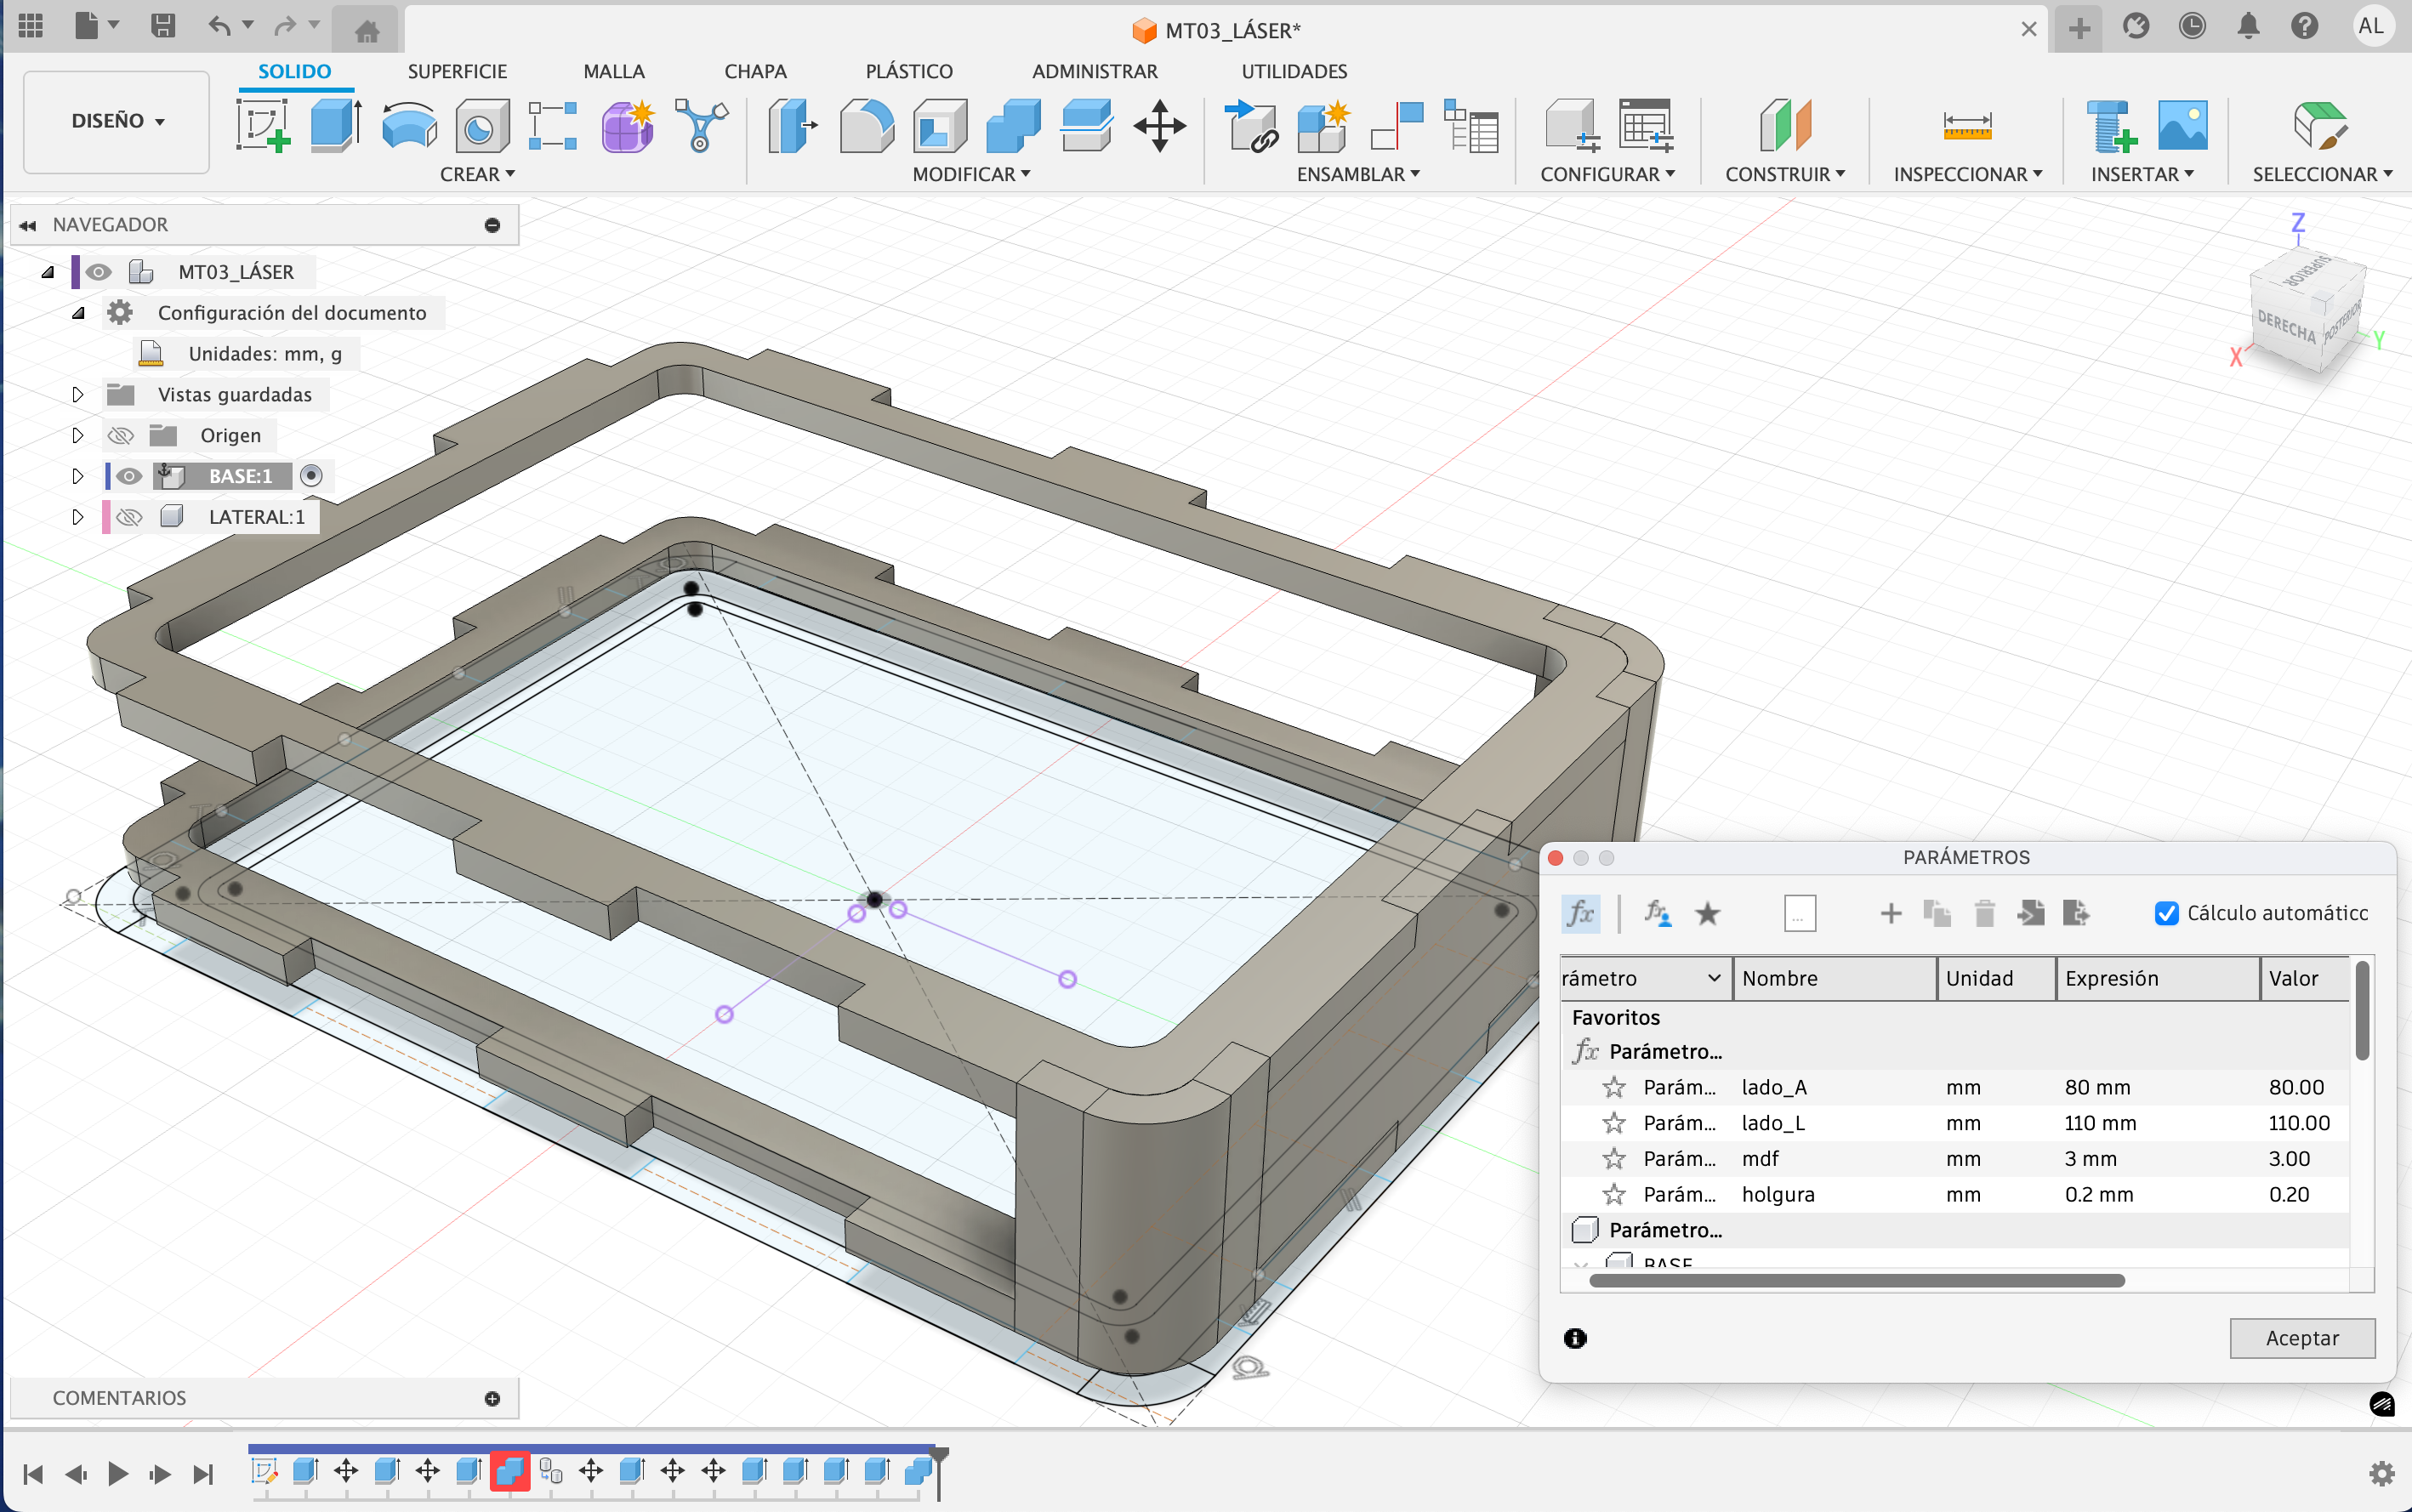The image size is (2412, 1512).
Task: Select the Move/Copy arrows tool
Action: tap(1159, 127)
